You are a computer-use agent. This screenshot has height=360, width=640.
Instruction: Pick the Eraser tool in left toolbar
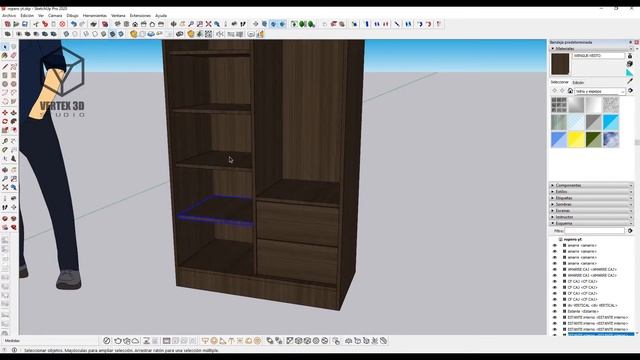pyautogui.click(x=13, y=56)
